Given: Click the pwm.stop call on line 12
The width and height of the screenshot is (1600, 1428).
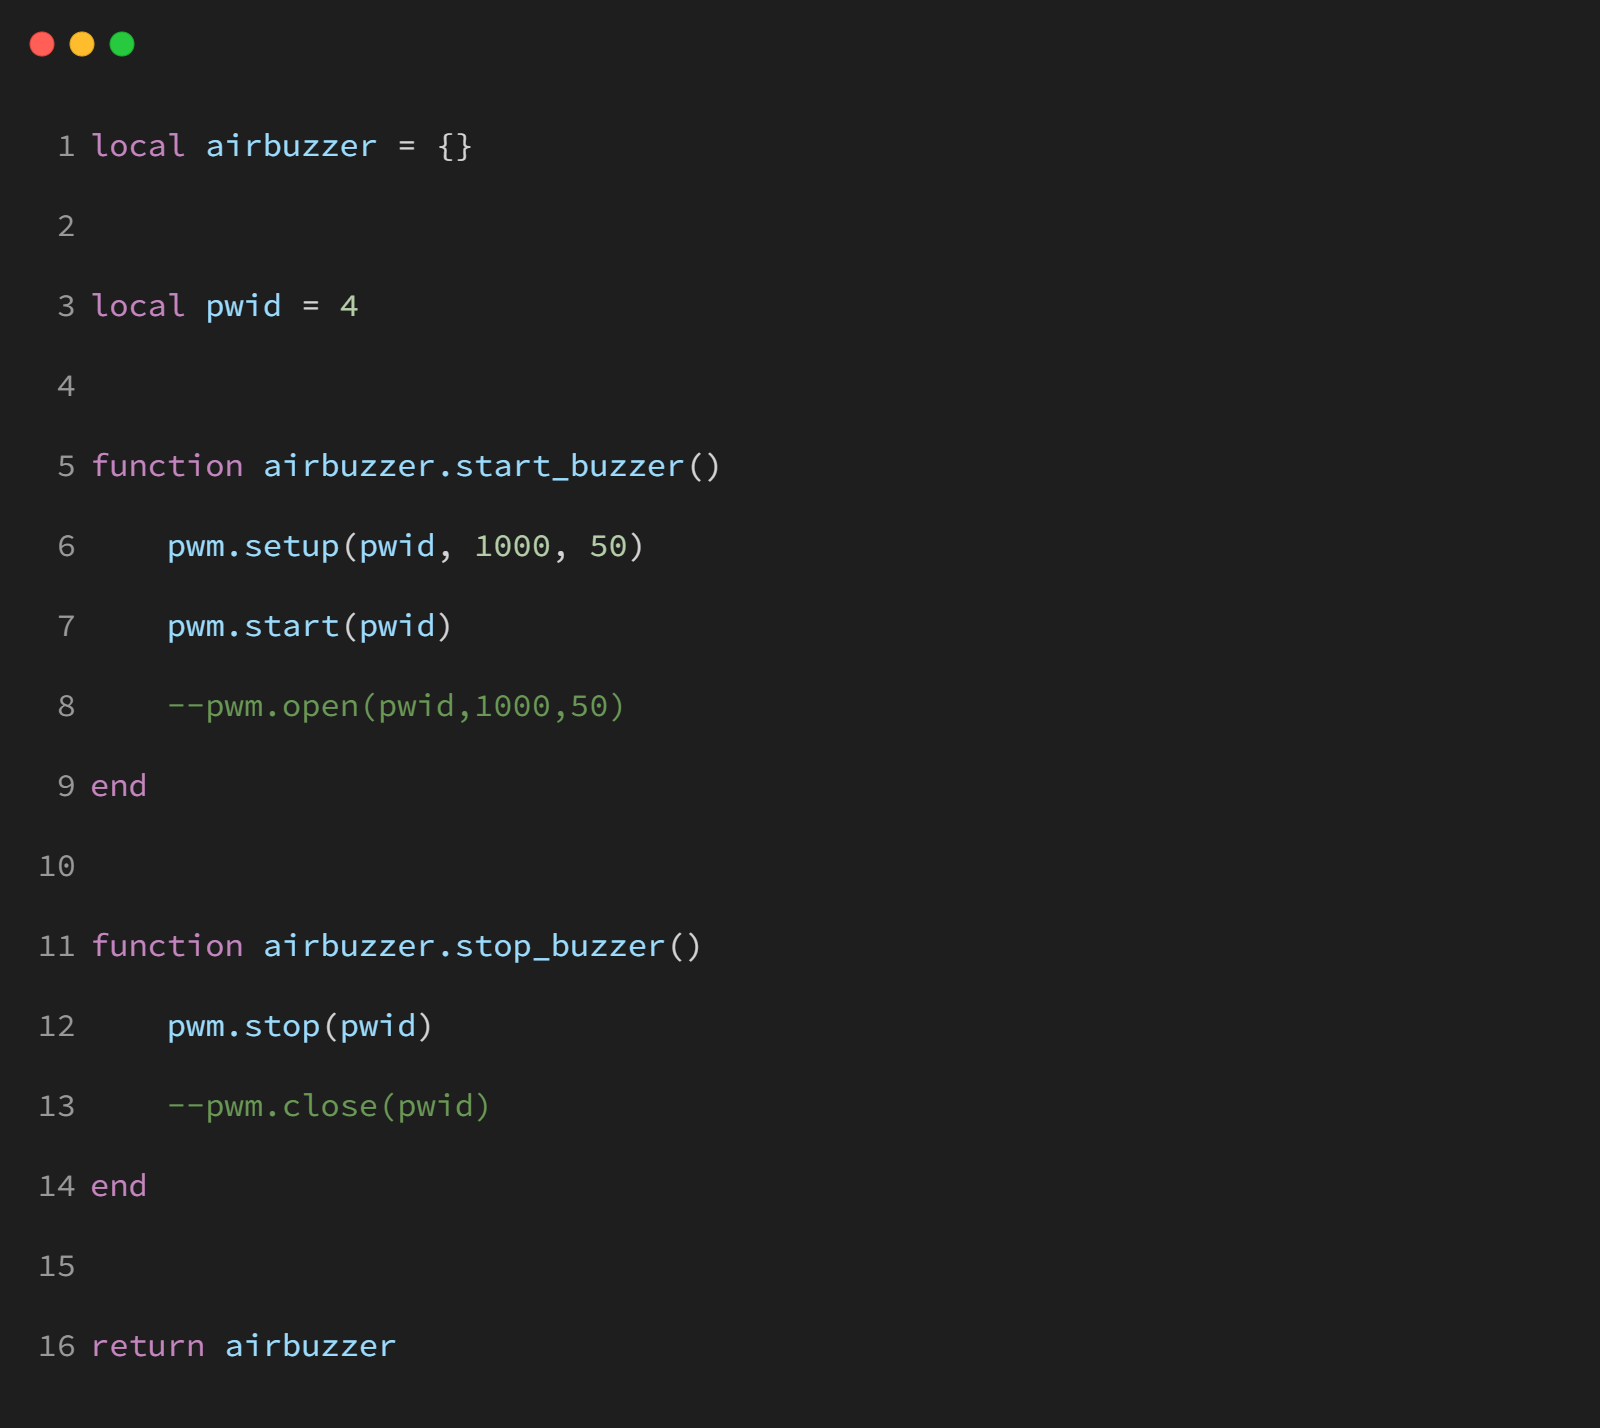Looking at the screenshot, I should (243, 1027).
